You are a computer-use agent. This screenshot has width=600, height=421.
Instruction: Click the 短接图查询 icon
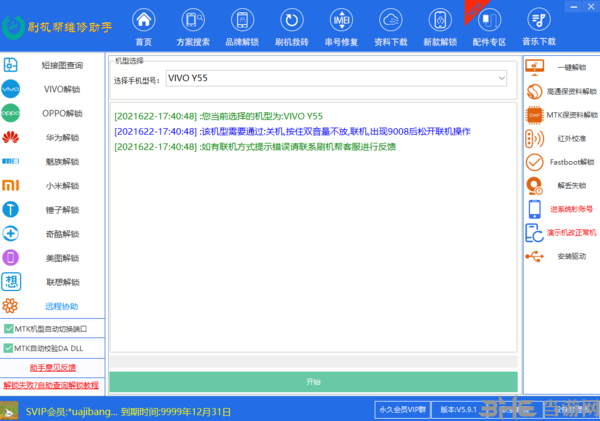click(x=10, y=65)
